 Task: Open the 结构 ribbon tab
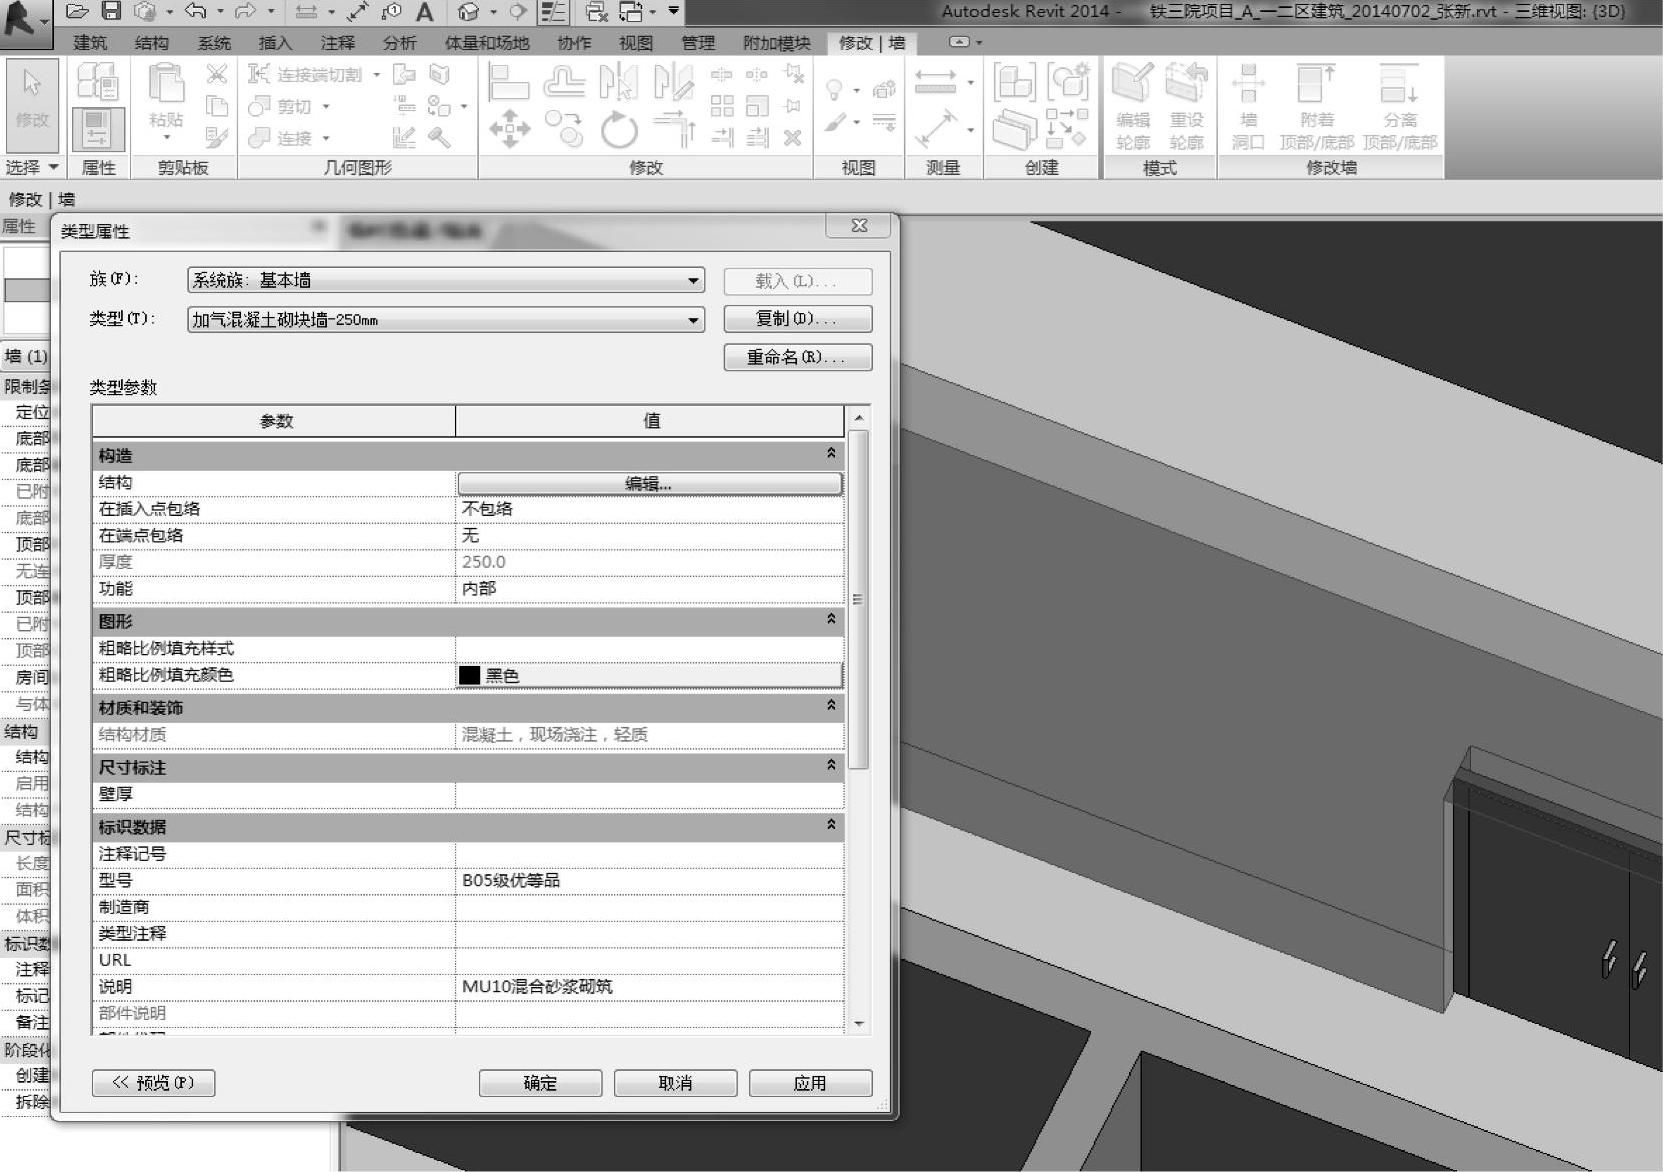(152, 43)
